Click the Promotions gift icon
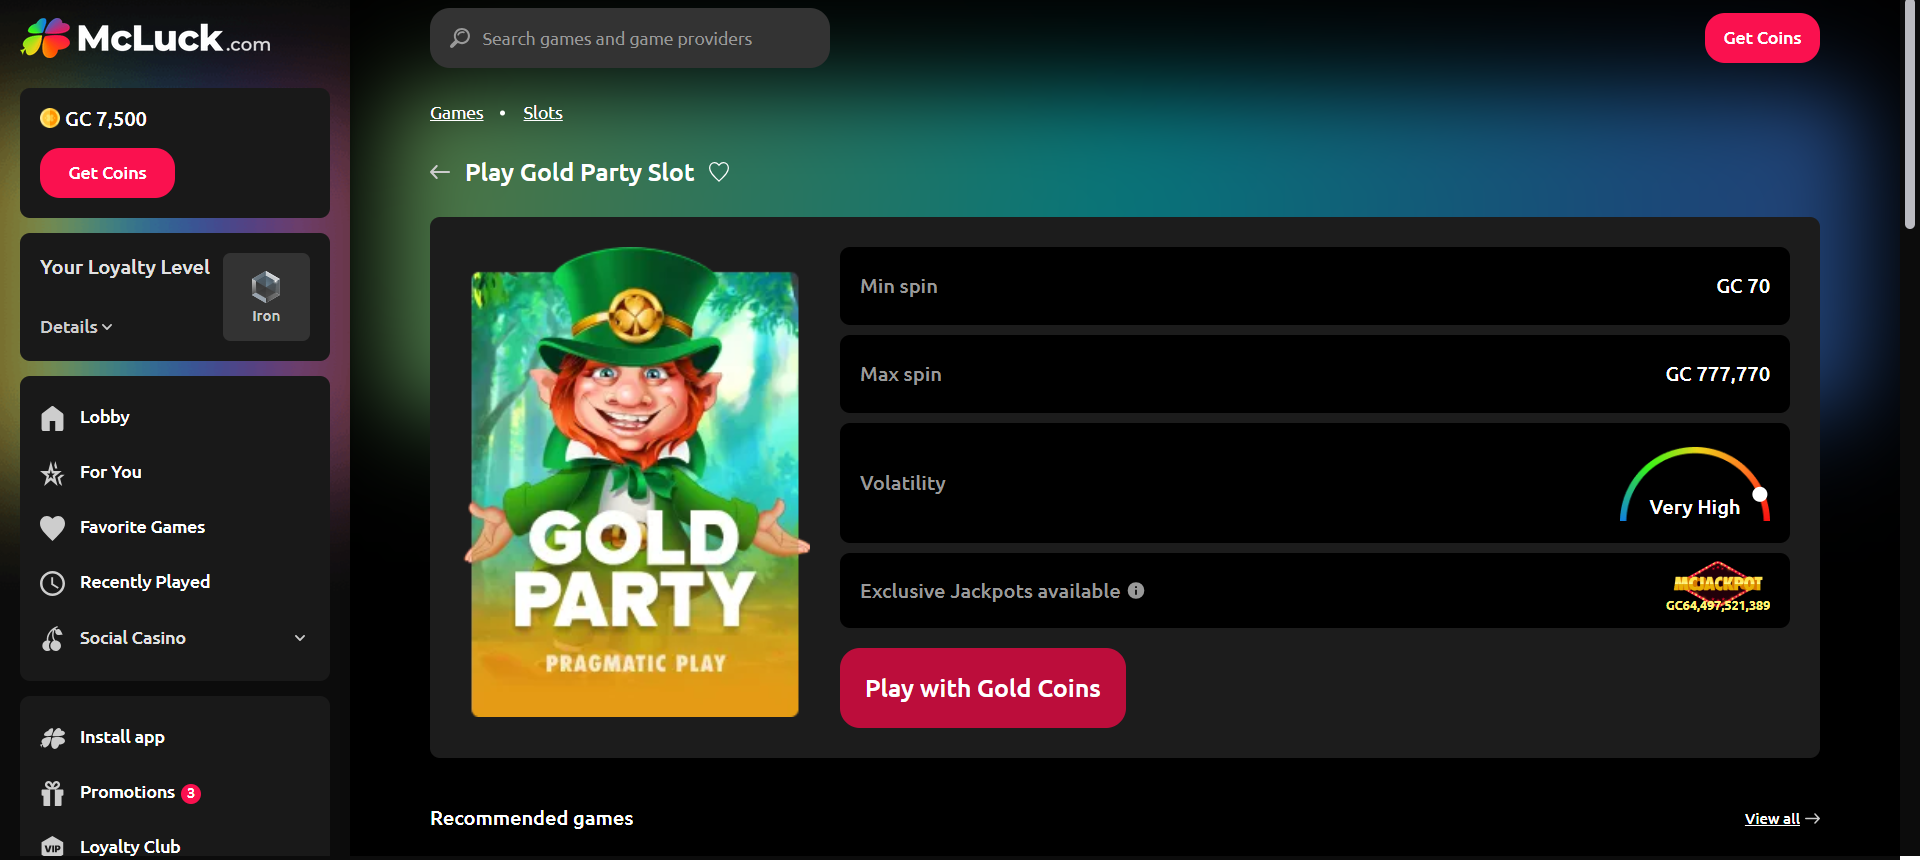The width and height of the screenshot is (1920, 860). 52,793
